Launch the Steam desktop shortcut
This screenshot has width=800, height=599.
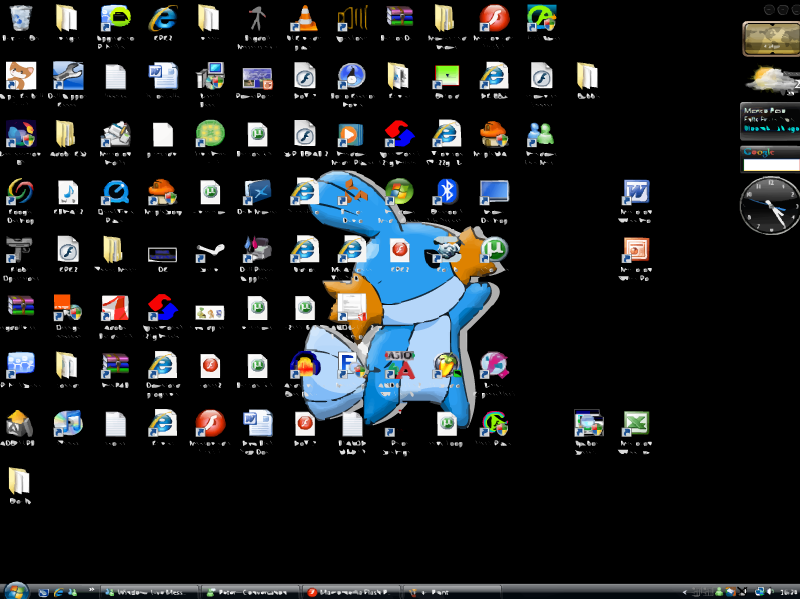[210, 251]
